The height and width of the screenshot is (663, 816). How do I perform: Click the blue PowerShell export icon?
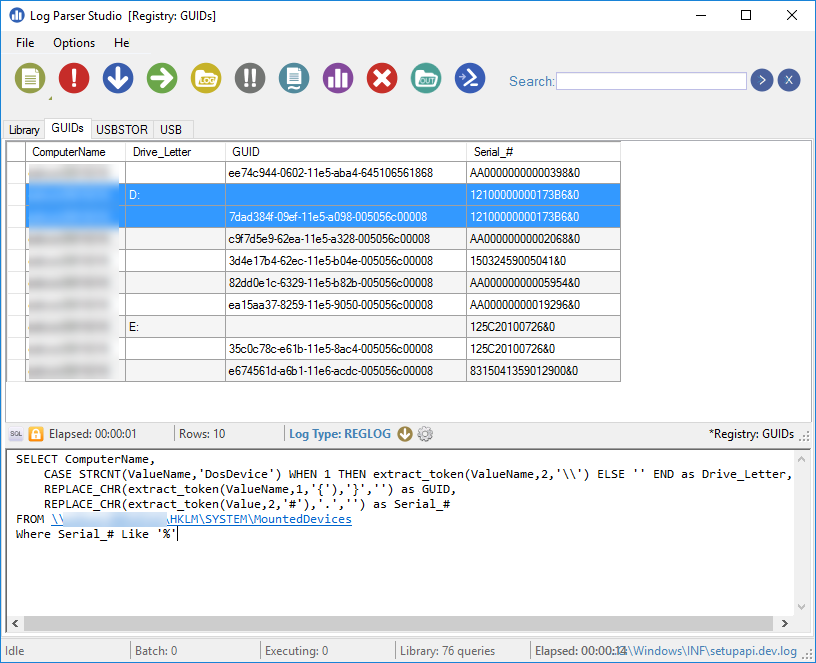[470, 77]
